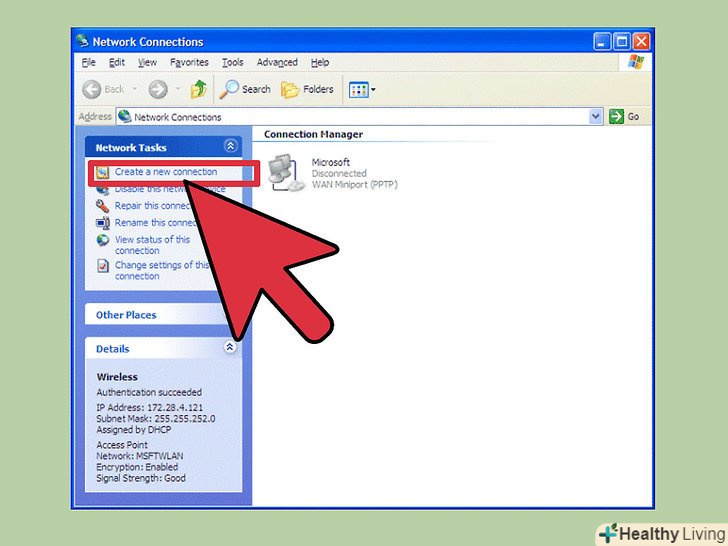Open the Views dropdown arrow
The width and height of the screenshot is (728, 546).
point(373,90)
